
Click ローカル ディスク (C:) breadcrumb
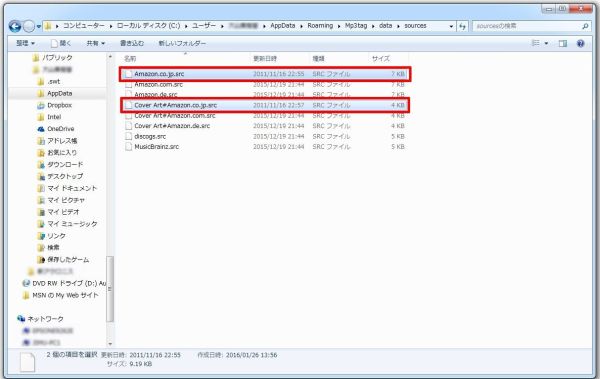point(148,26)
